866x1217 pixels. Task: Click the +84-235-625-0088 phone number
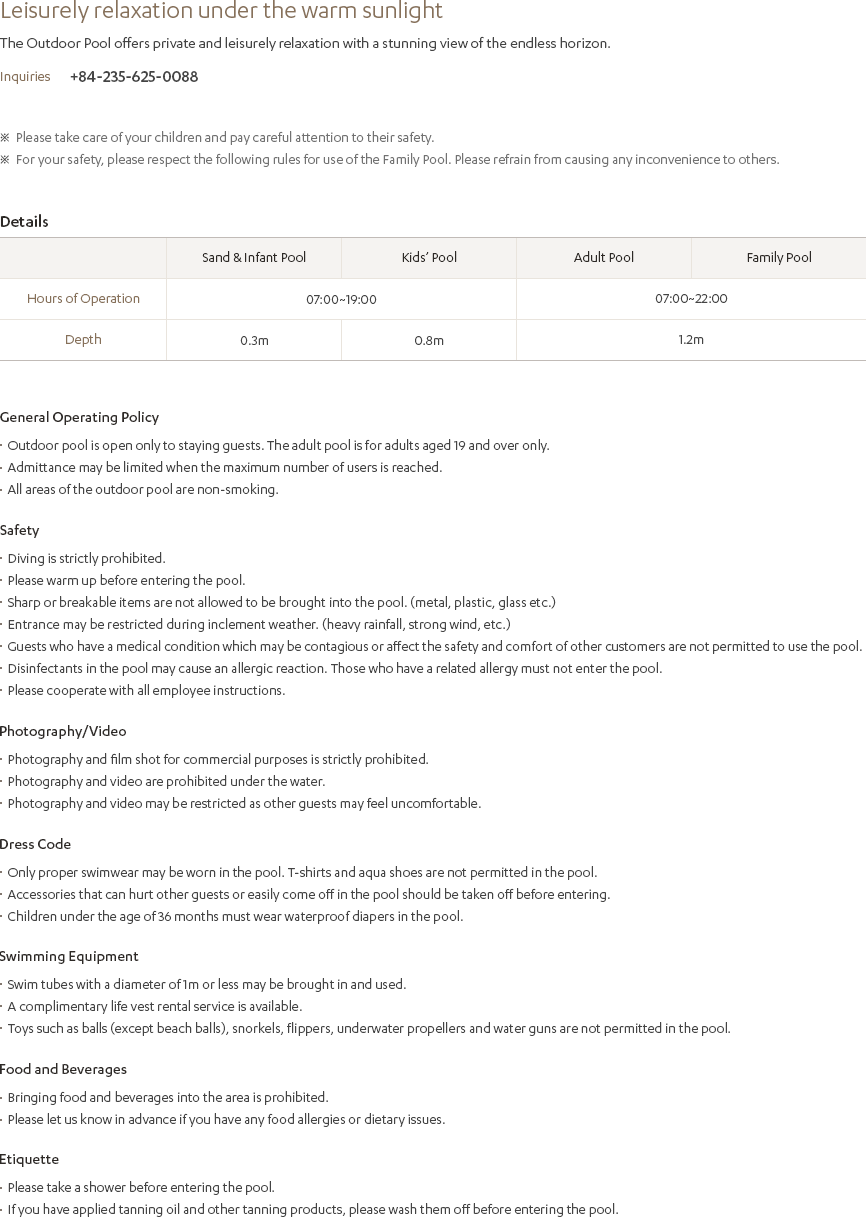click(x=134, y=77)
